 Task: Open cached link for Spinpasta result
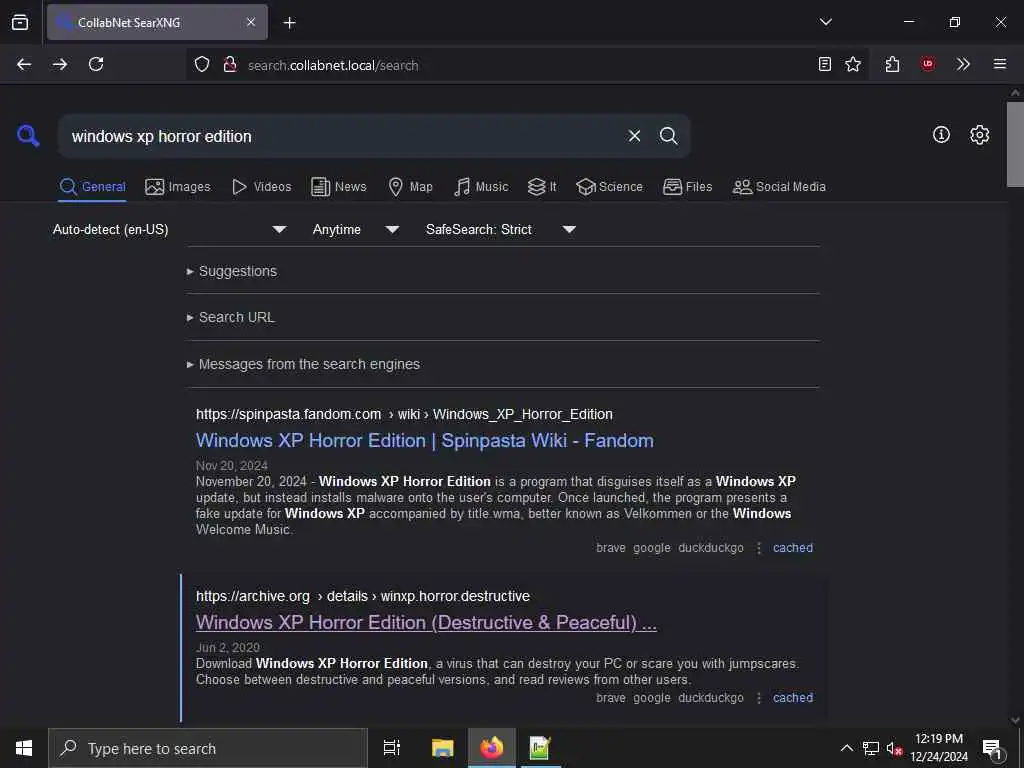click(793, 548)
